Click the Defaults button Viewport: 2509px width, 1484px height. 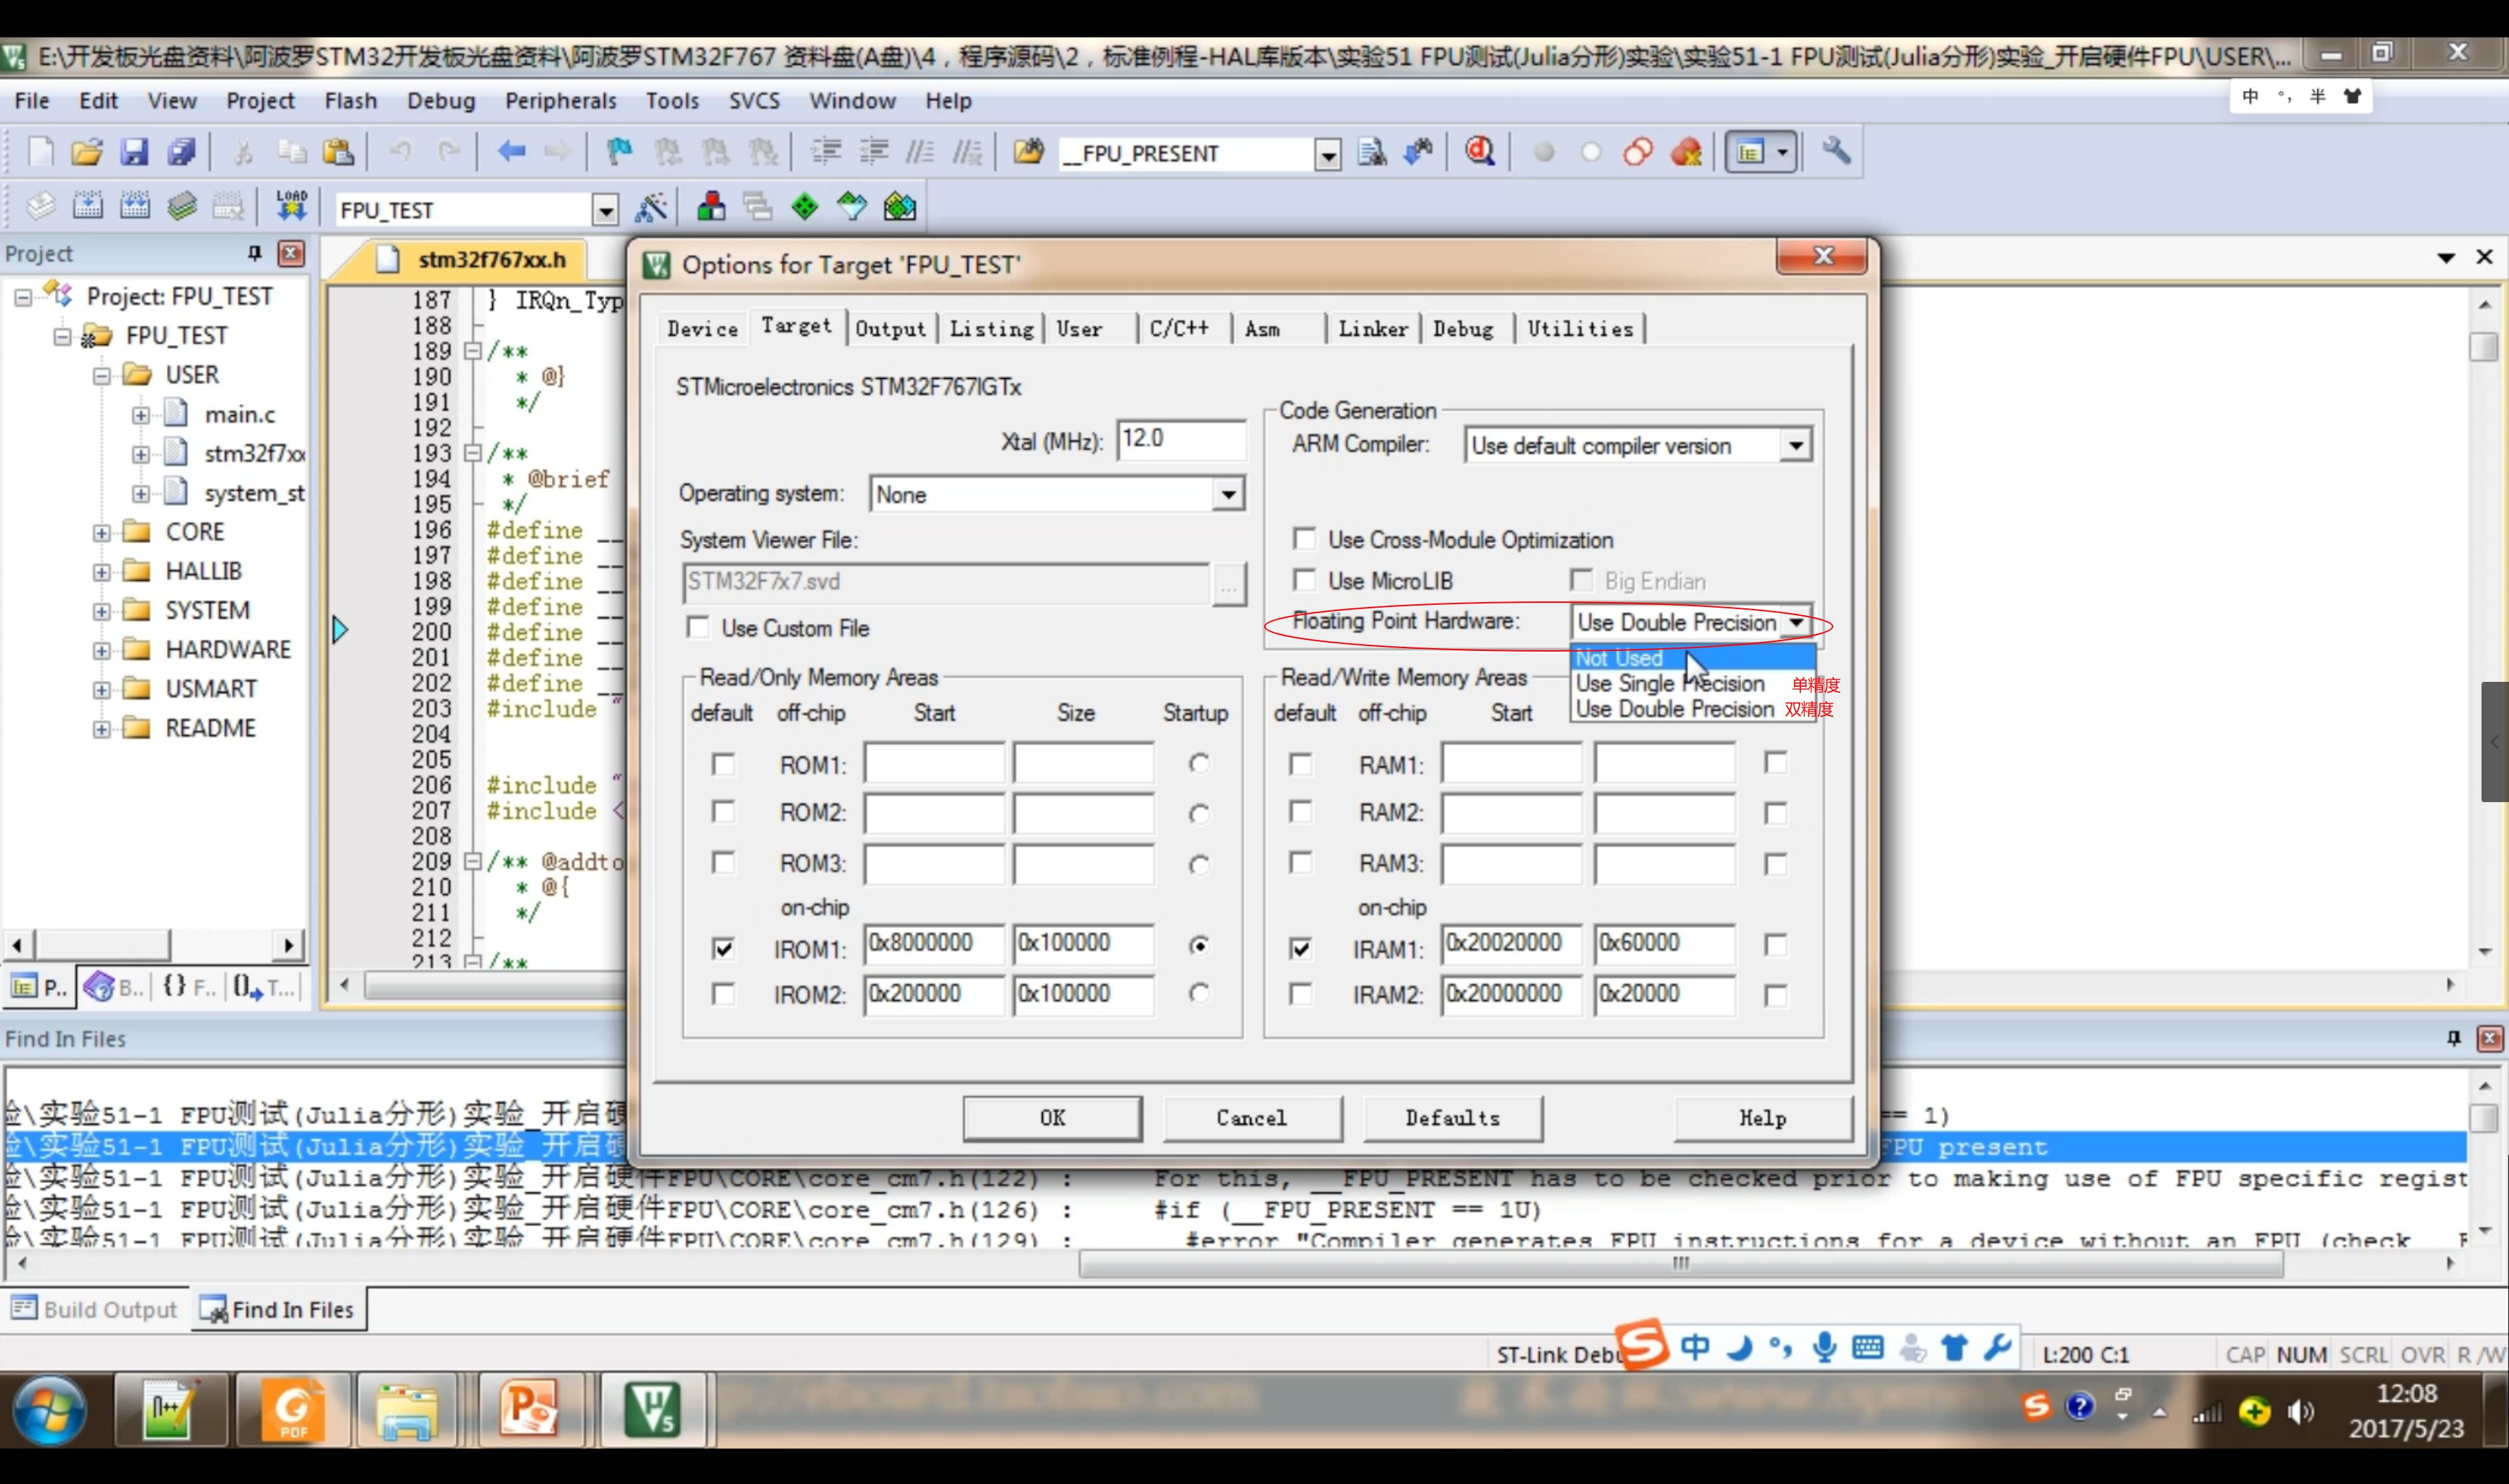coord(1451,1117)
